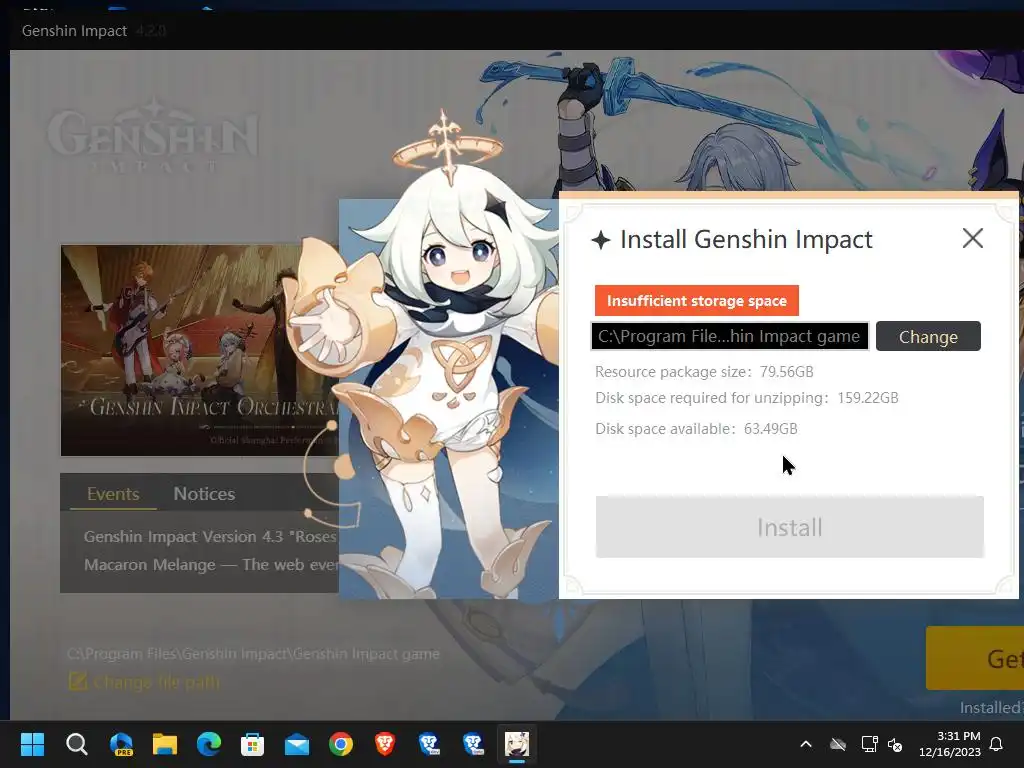
Task: Close the Install Genshin Impact dialog
Action: (972, 238)
